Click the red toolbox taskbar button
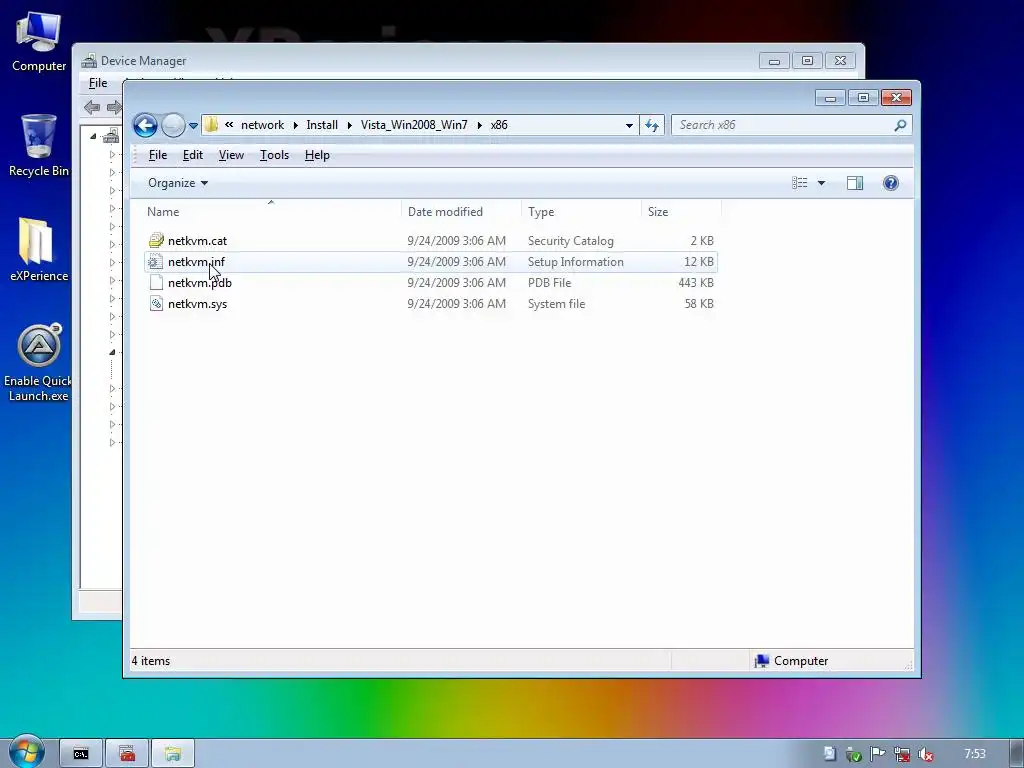Image resolution: width=1024 pixels, height=768 pixels. [x=127, y=754]
